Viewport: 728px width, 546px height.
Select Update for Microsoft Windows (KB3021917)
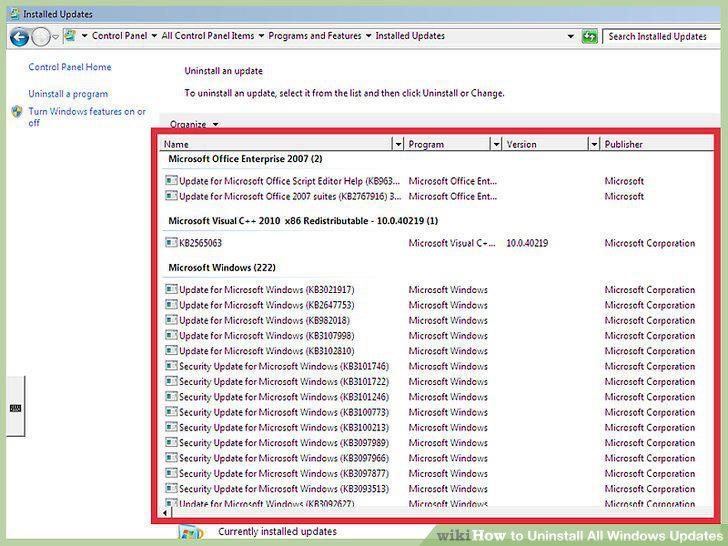266,290
